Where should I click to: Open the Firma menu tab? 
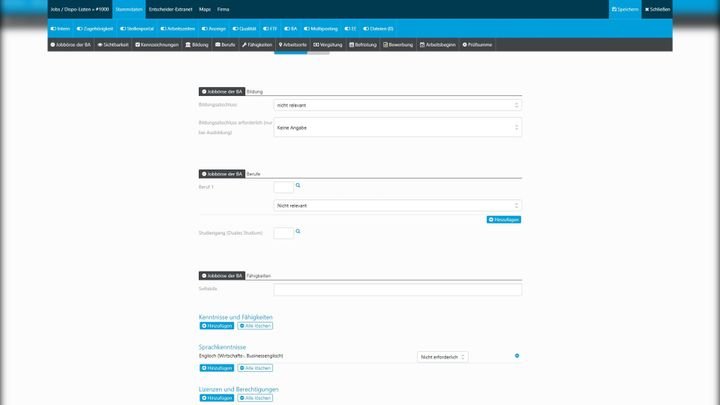coord(223,9)
